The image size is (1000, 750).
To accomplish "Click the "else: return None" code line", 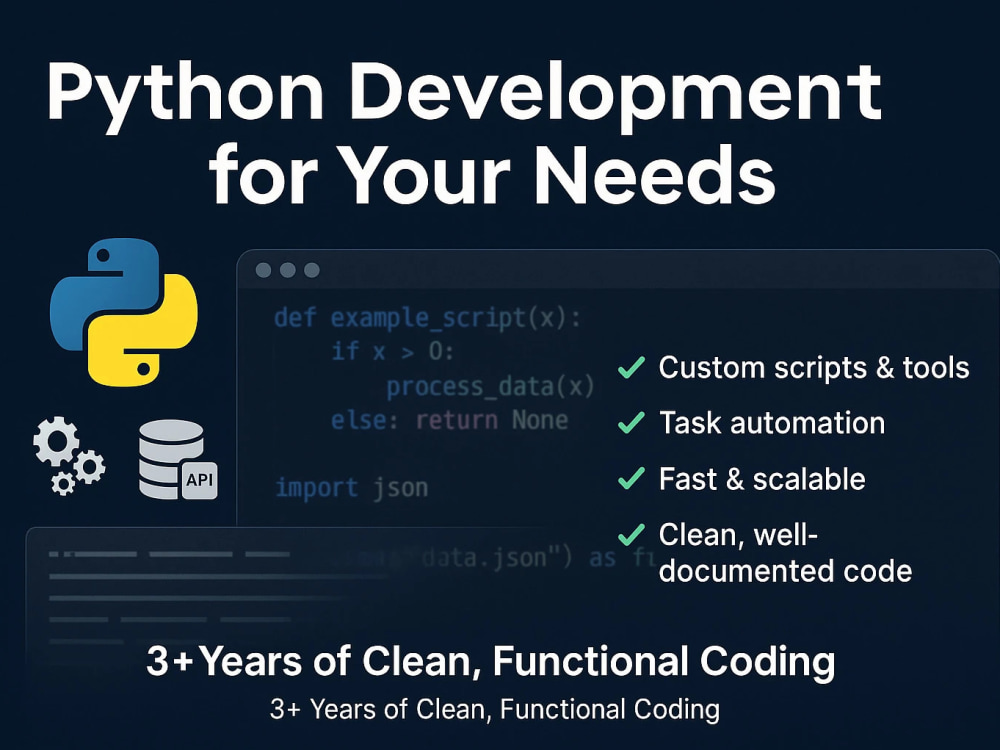I will (x=450, y=420).
